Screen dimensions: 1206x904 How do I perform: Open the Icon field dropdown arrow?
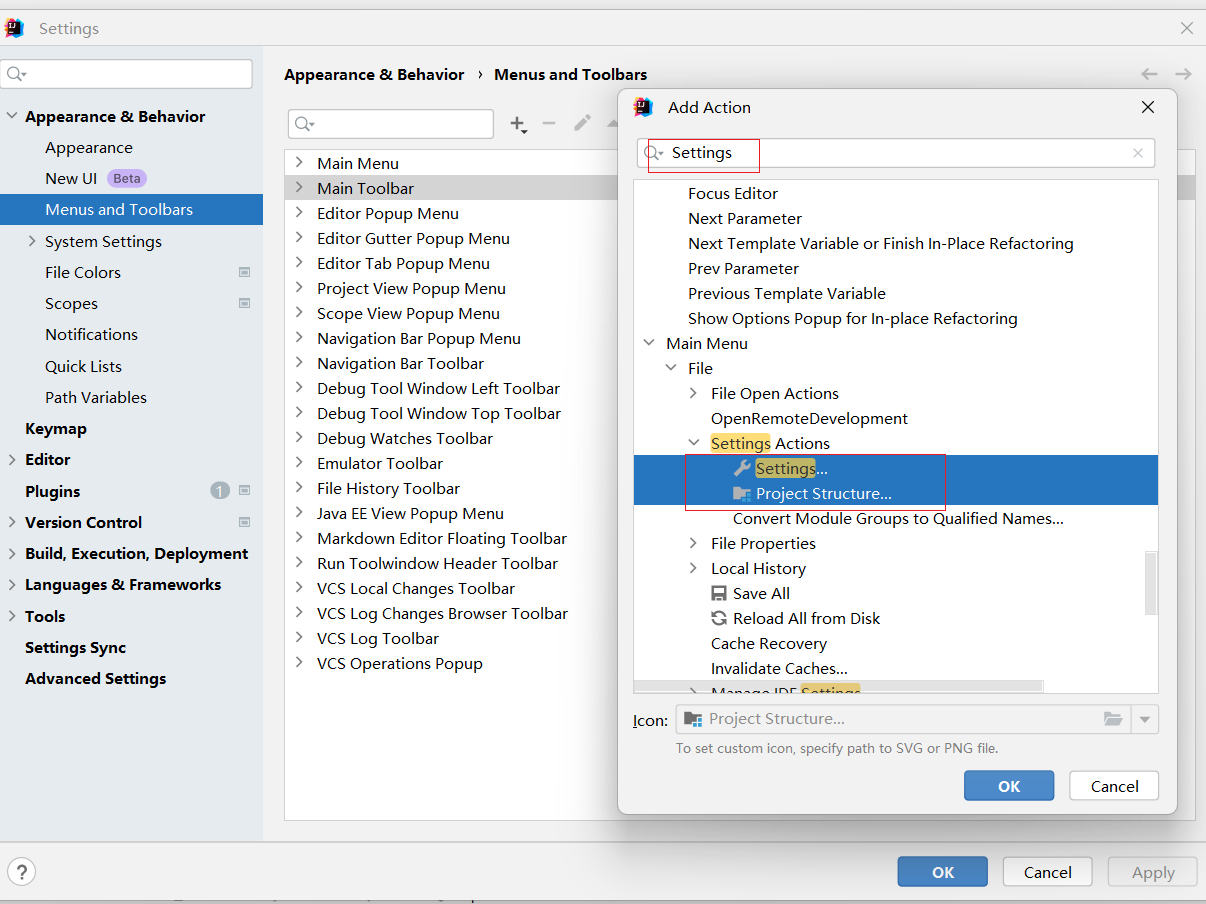click(x=1145, y=718)
